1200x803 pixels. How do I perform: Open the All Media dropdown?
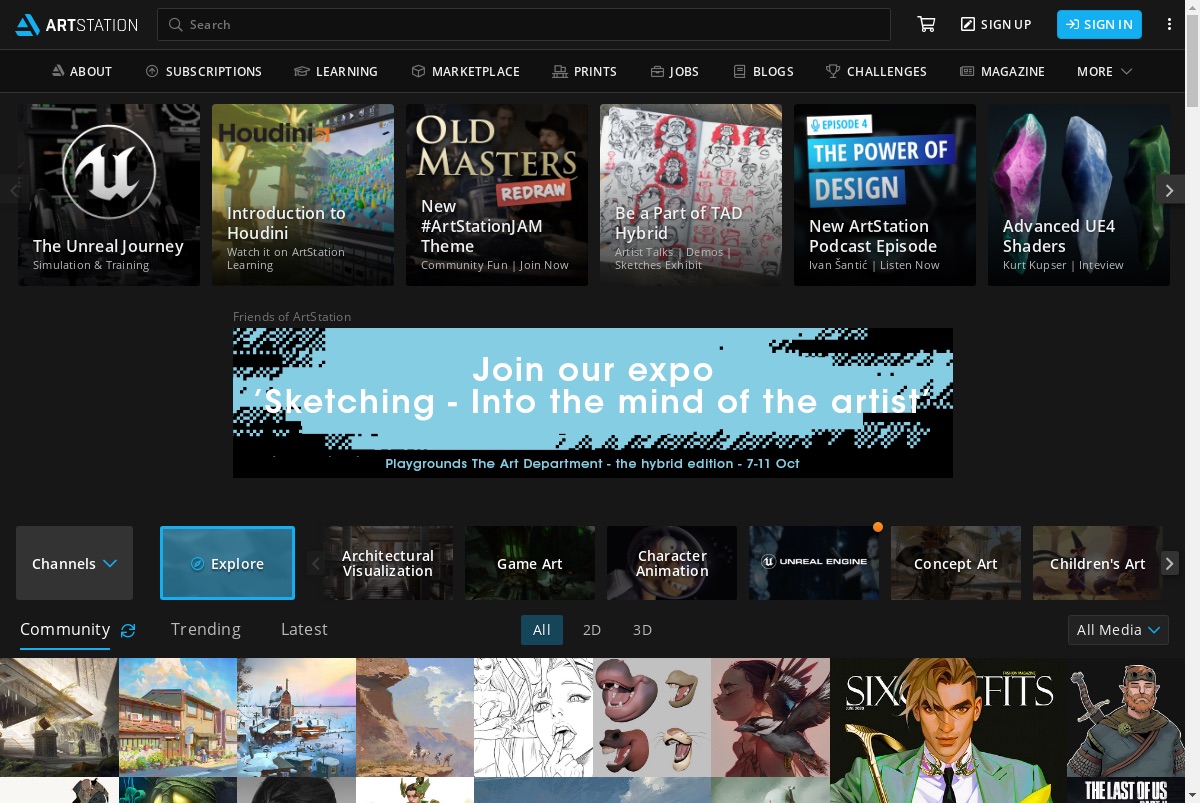[x=1118, y=630]
